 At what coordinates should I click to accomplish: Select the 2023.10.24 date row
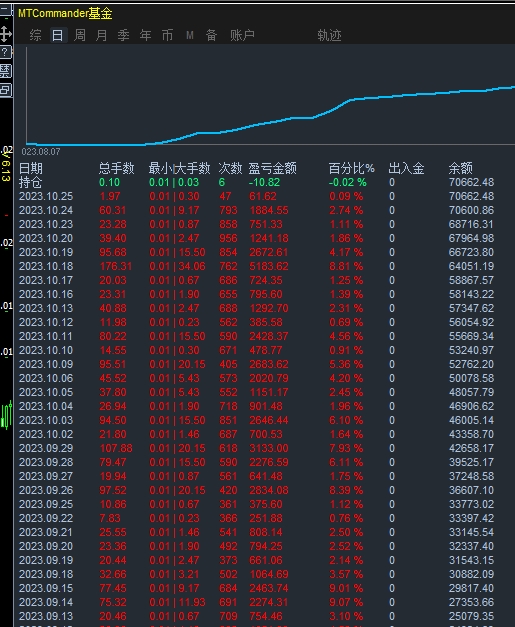click(46, 210)
